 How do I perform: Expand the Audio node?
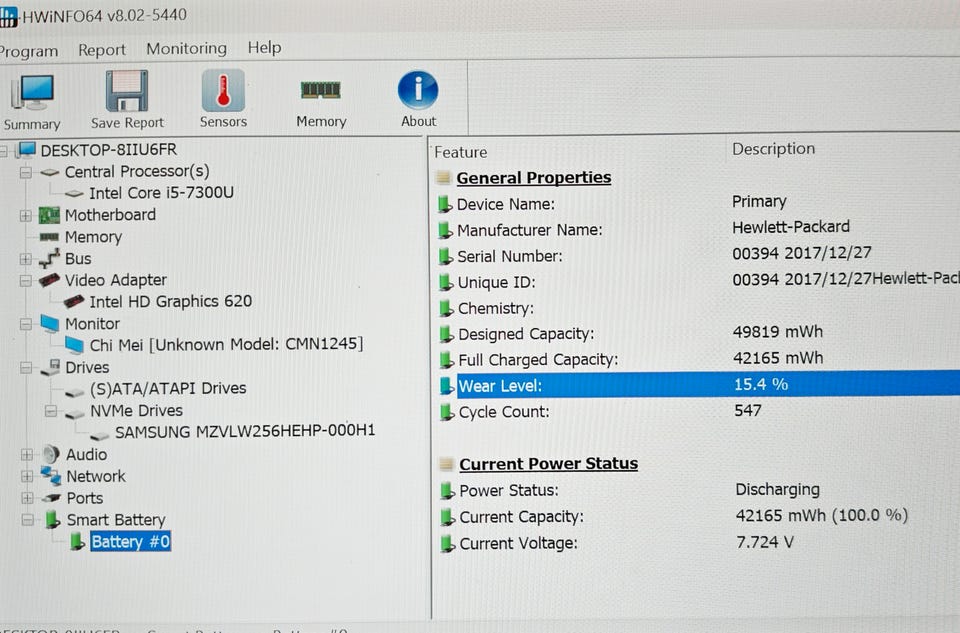tap(26, 455)
